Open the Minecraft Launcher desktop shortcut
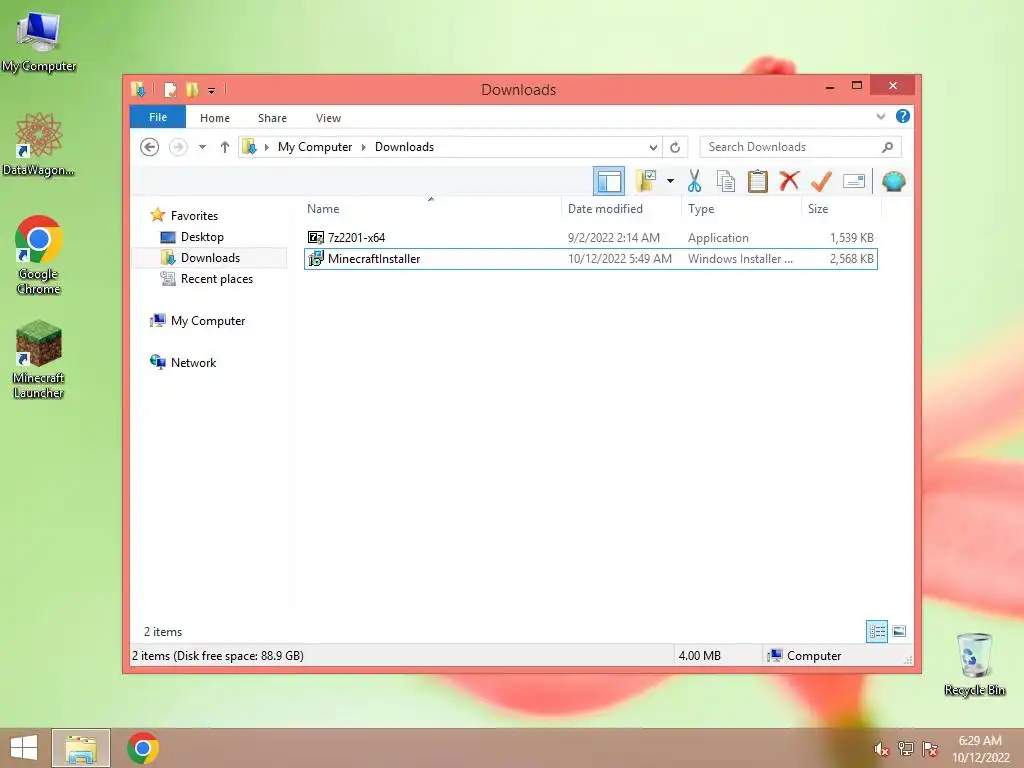Image resolution: width=1024 pixels, height=768 pixels. [x=39, y=359]
